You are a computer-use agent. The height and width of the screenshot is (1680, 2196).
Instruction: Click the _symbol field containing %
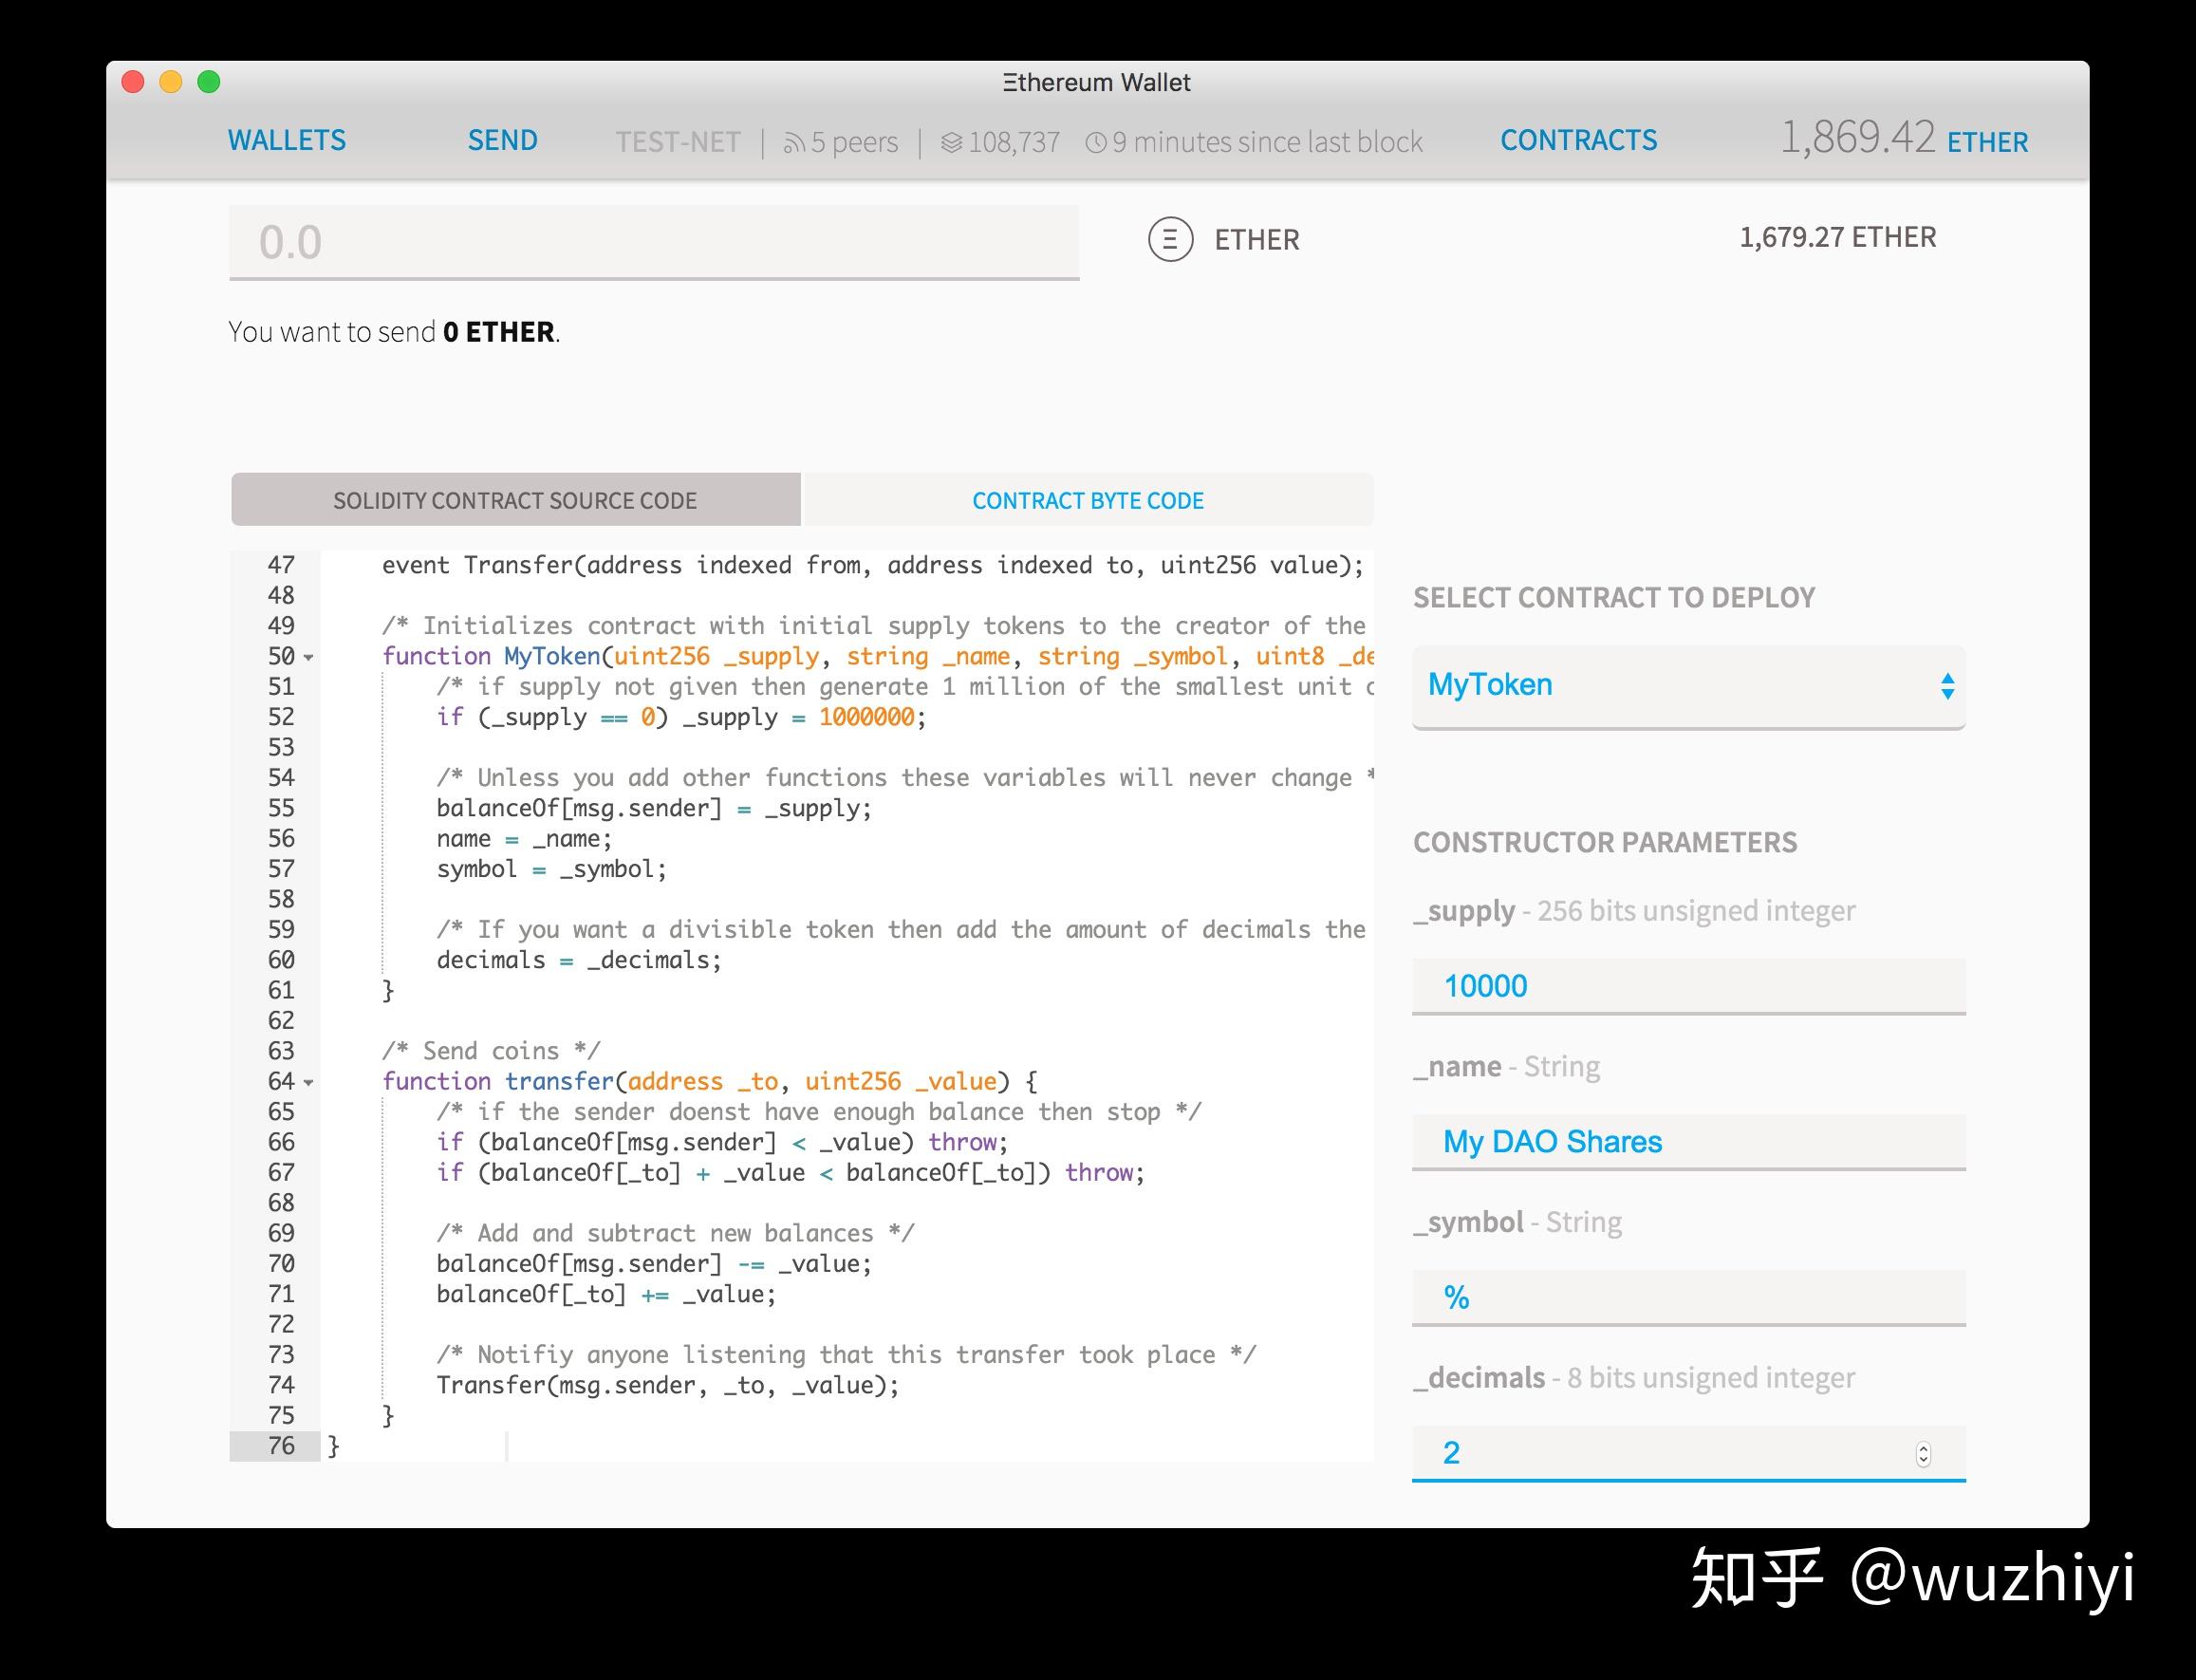(x=1689, y=1298)
